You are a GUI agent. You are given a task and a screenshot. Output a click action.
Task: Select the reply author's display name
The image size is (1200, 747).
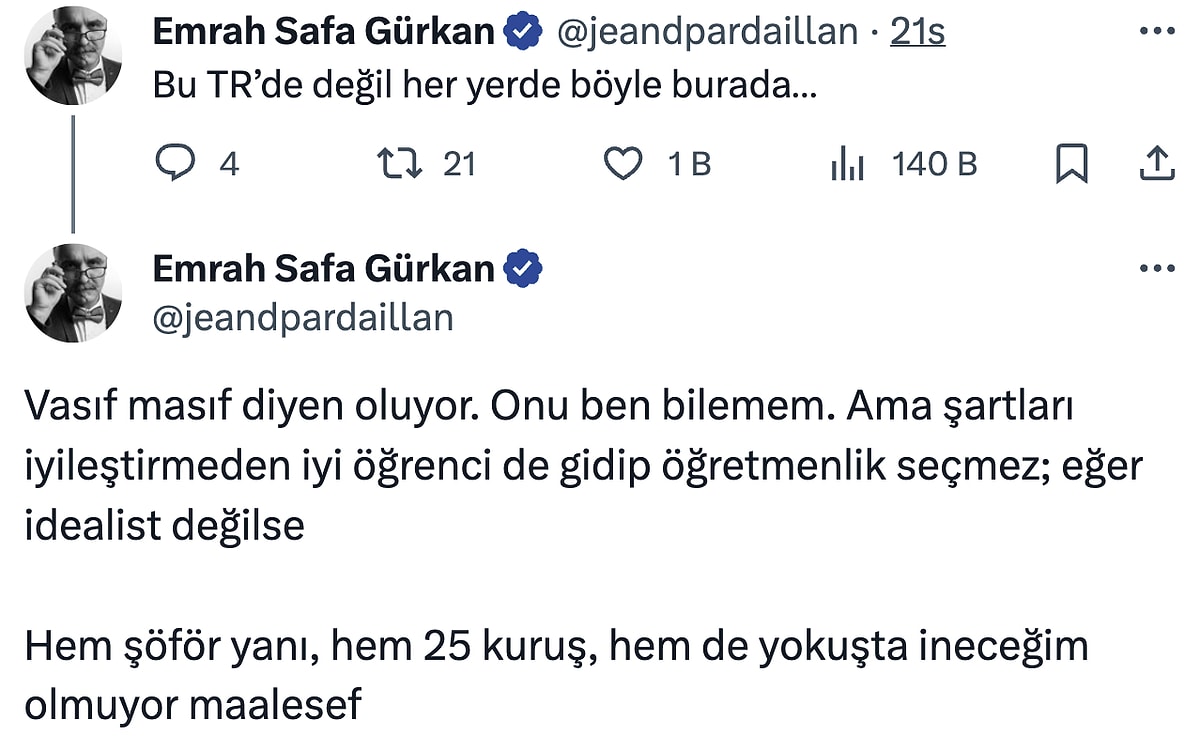[325, 268]
